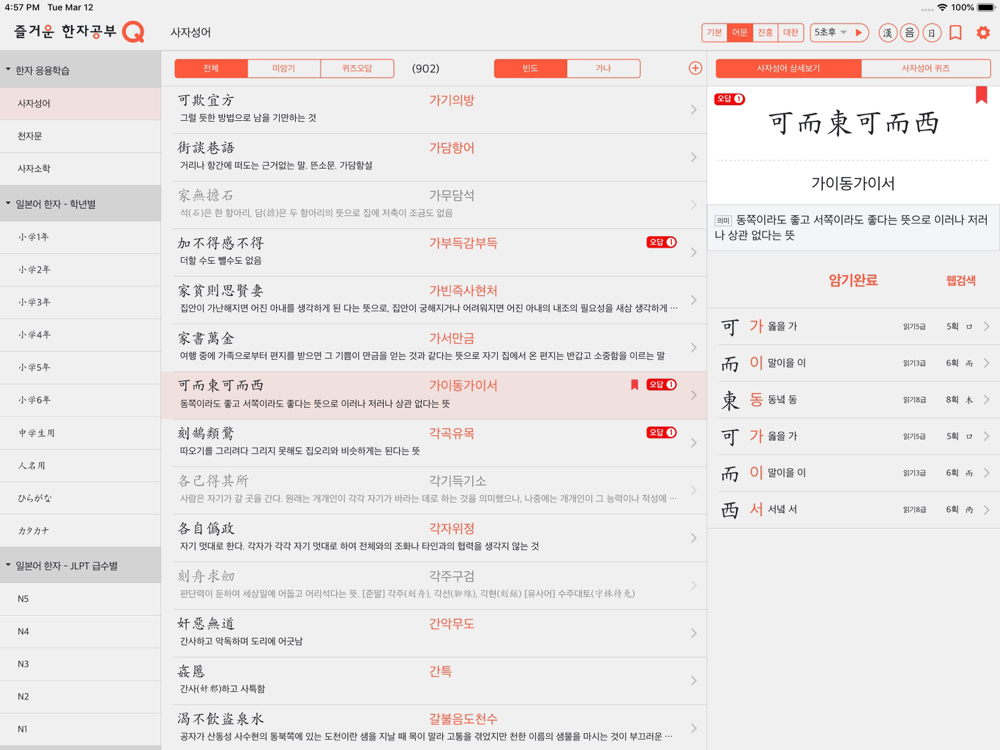Screen dimensions: 1000x750
Task: Check Wi-Fi icon in status bar
Action: click(x=942, y=8)
